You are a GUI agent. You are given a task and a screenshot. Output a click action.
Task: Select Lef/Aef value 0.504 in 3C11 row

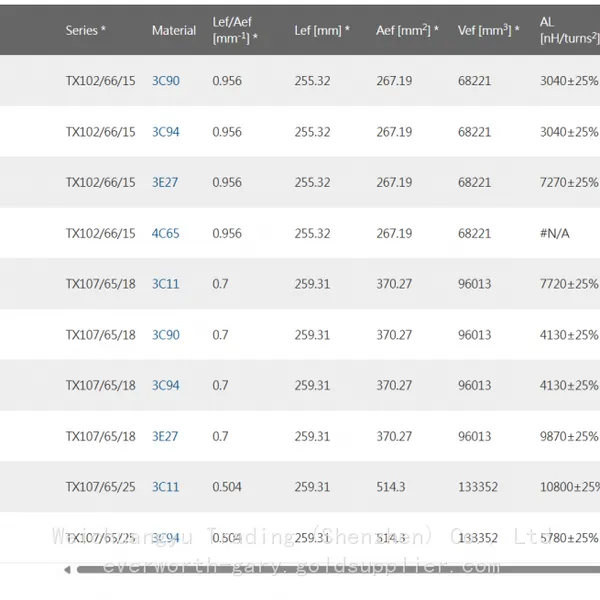[227, 487]
